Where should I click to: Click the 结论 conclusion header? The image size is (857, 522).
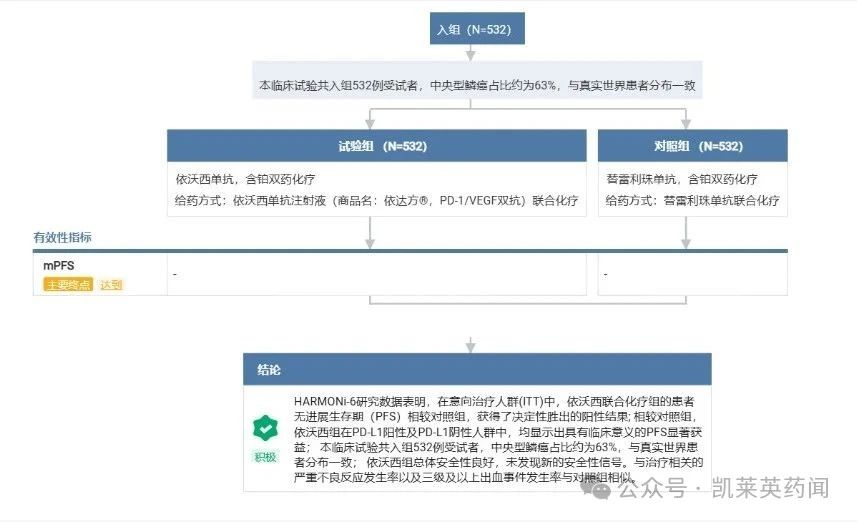(477, 369)
